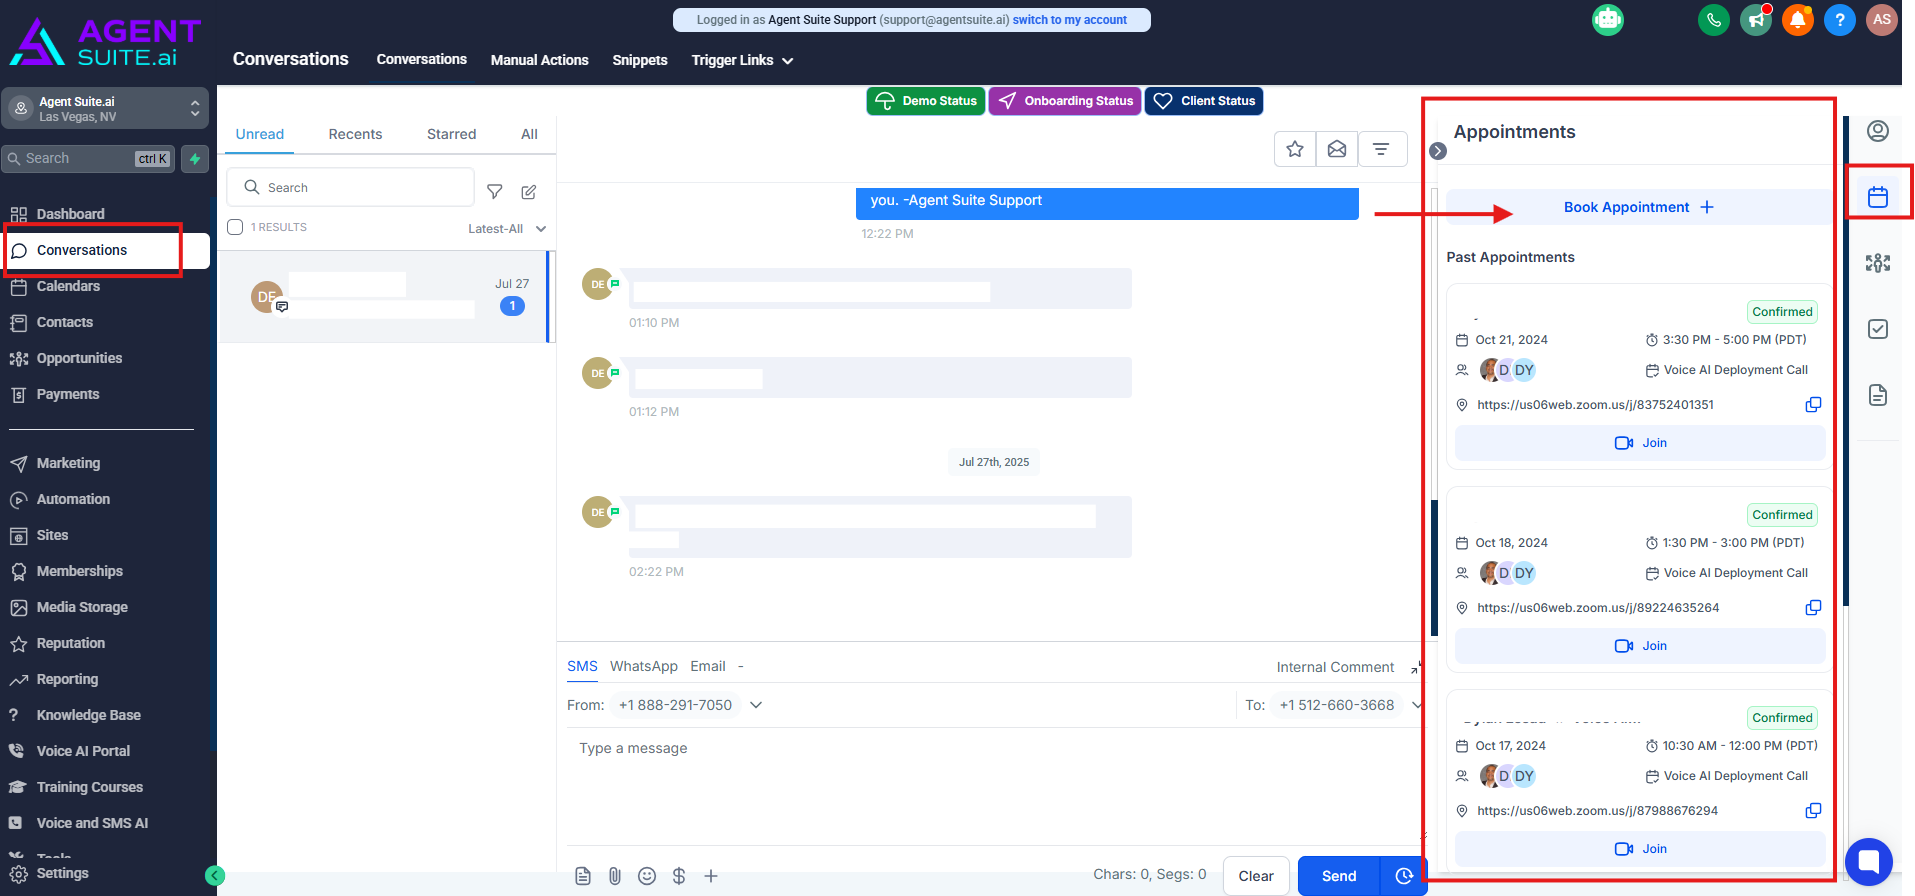1915x896 pixels.
Task: Switch to the Unread tab
Action: tap(260, 134)
